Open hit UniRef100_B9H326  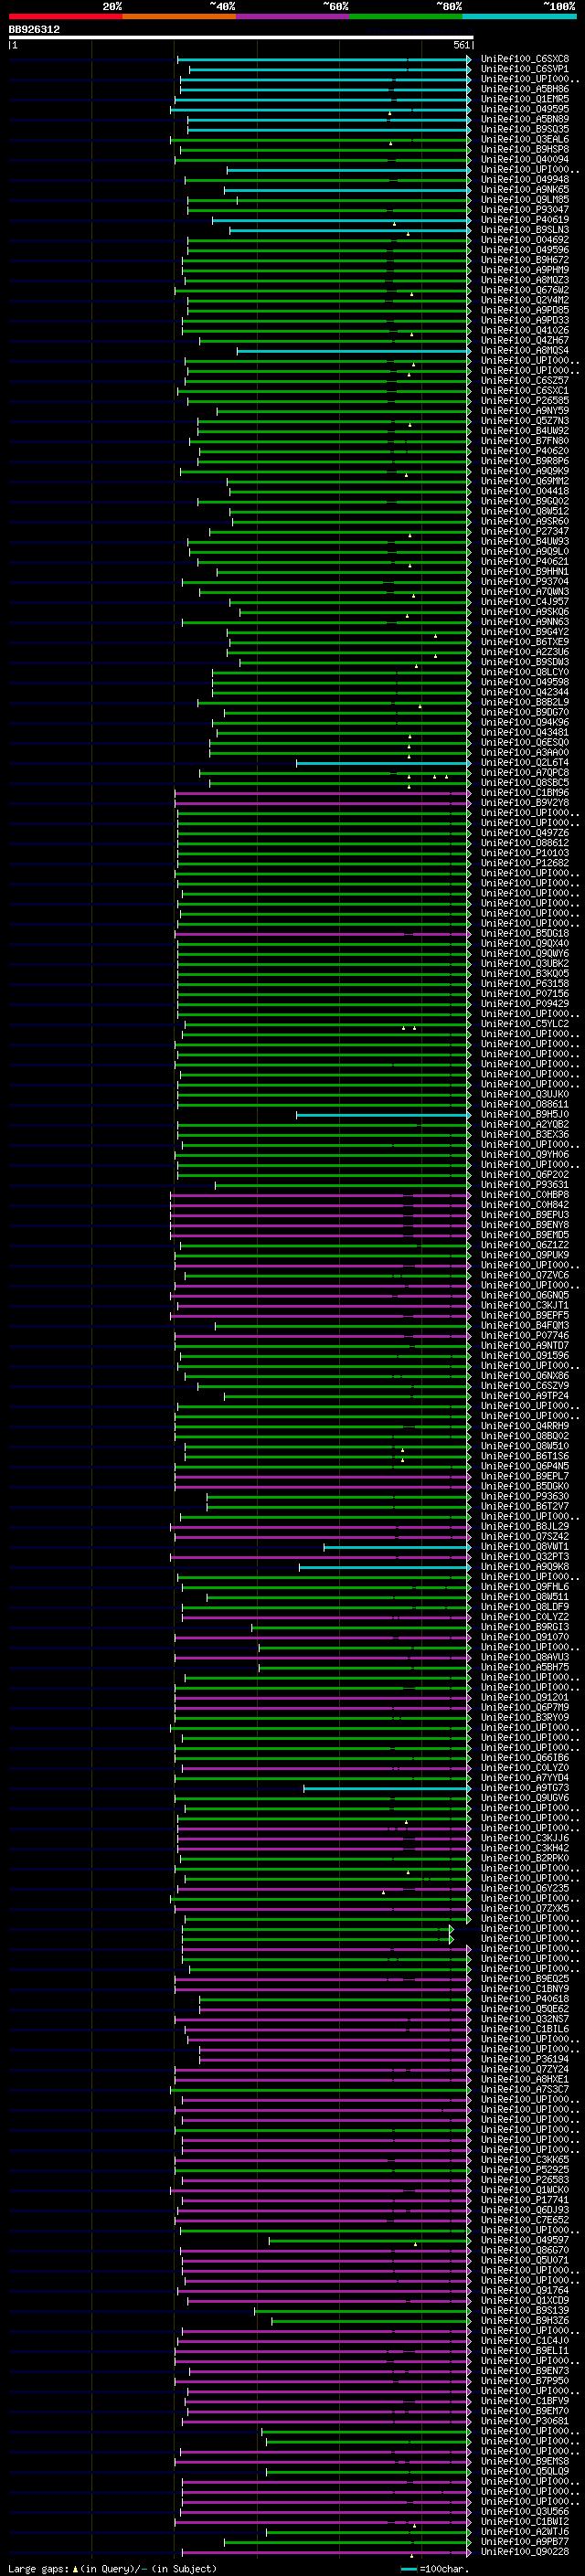525,2320
